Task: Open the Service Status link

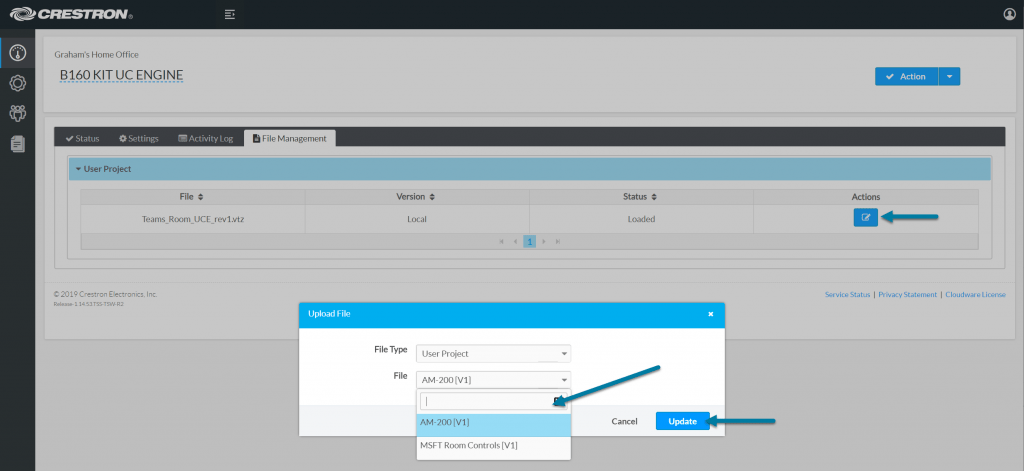Action: 848,295
